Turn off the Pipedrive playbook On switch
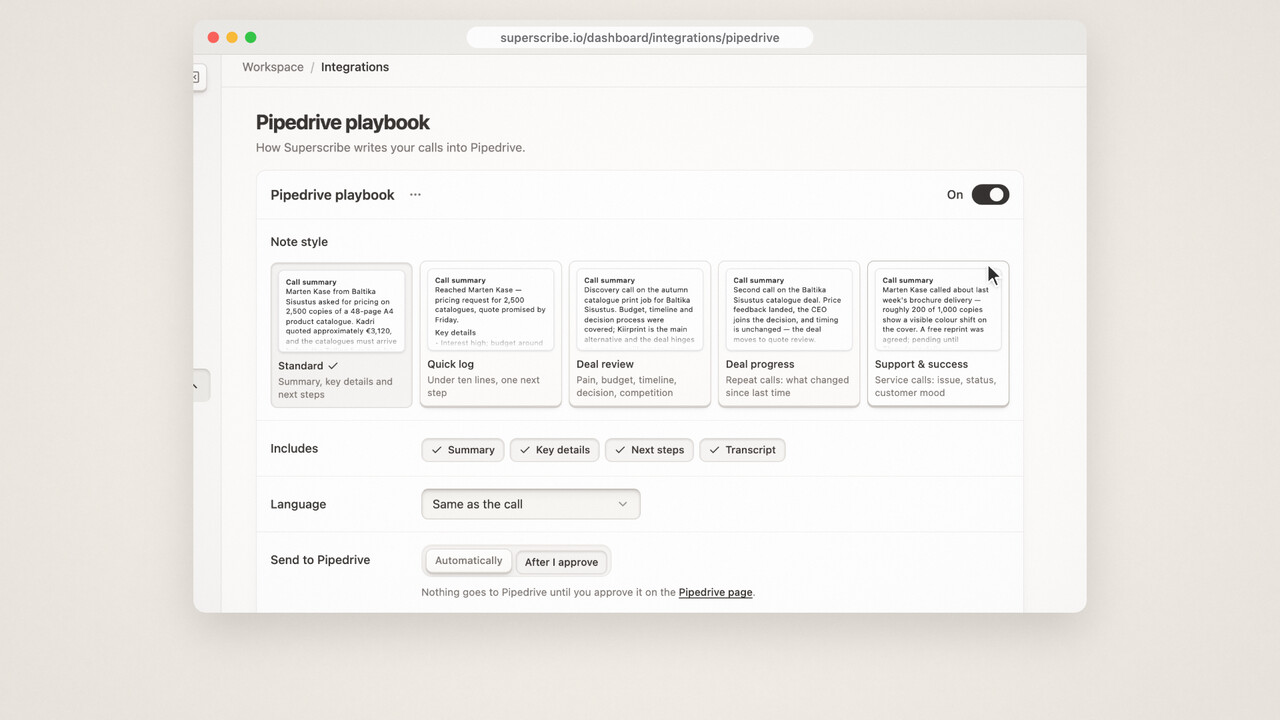The image size is (1280, 720). (990, 195)
